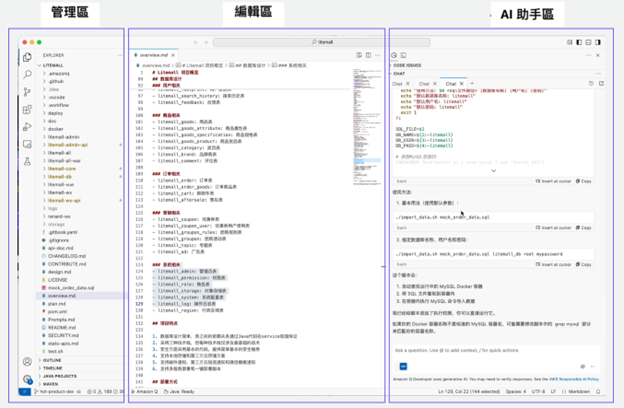Click the AWS Responsible AI Policy link

coord(574,379)
